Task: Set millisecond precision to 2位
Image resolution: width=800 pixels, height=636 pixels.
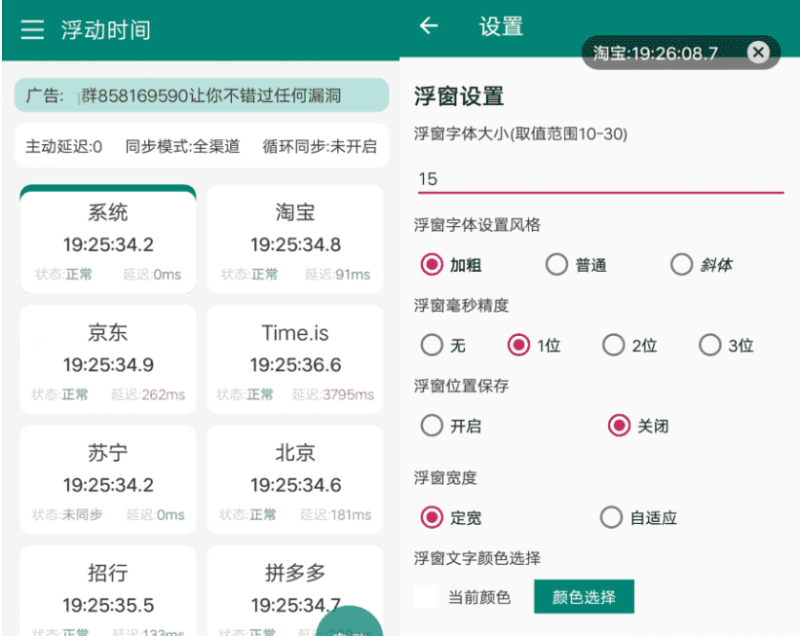Action: [x=613, y=345]
